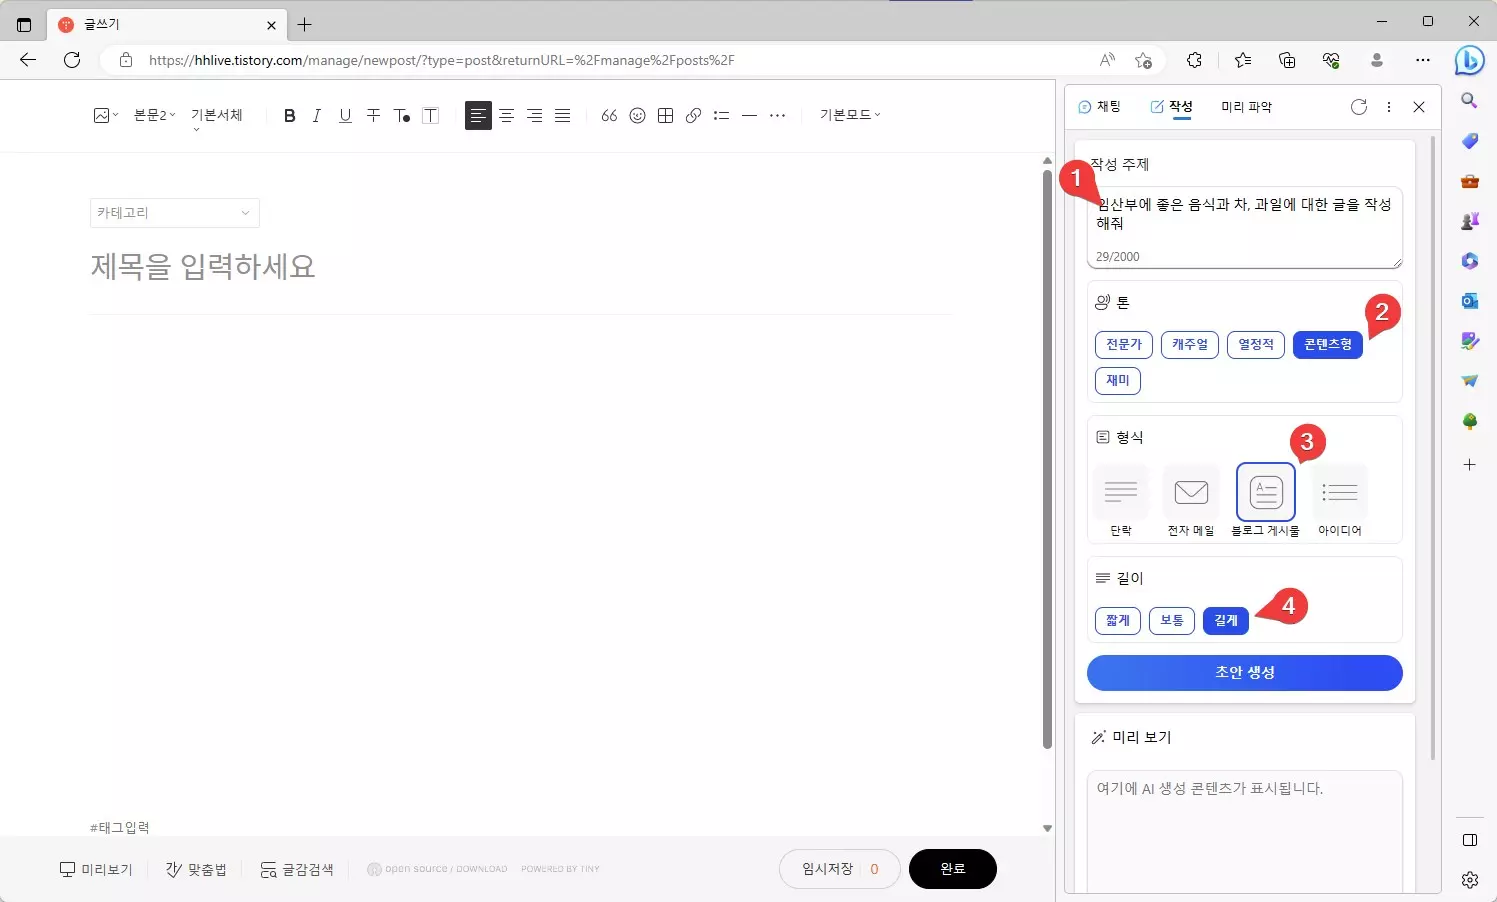Screen dimensions: 1497x902
Task: Click the Bold formatting icon
Action: pyautogui.click(x=290, y=116)
